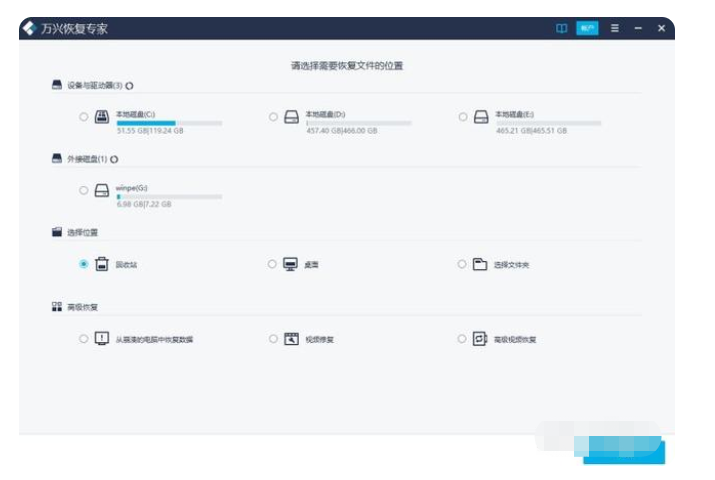Image resolution: width=715 pixels, height=480 pixels.
Task: Refresh the external disks list
Action: click(x=114, y=159)
